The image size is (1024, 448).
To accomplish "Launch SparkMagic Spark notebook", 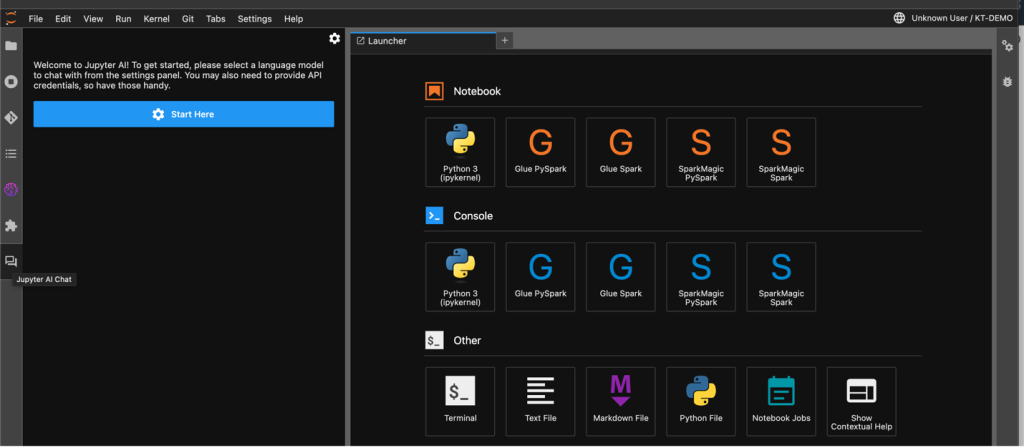I will [781, 152].
